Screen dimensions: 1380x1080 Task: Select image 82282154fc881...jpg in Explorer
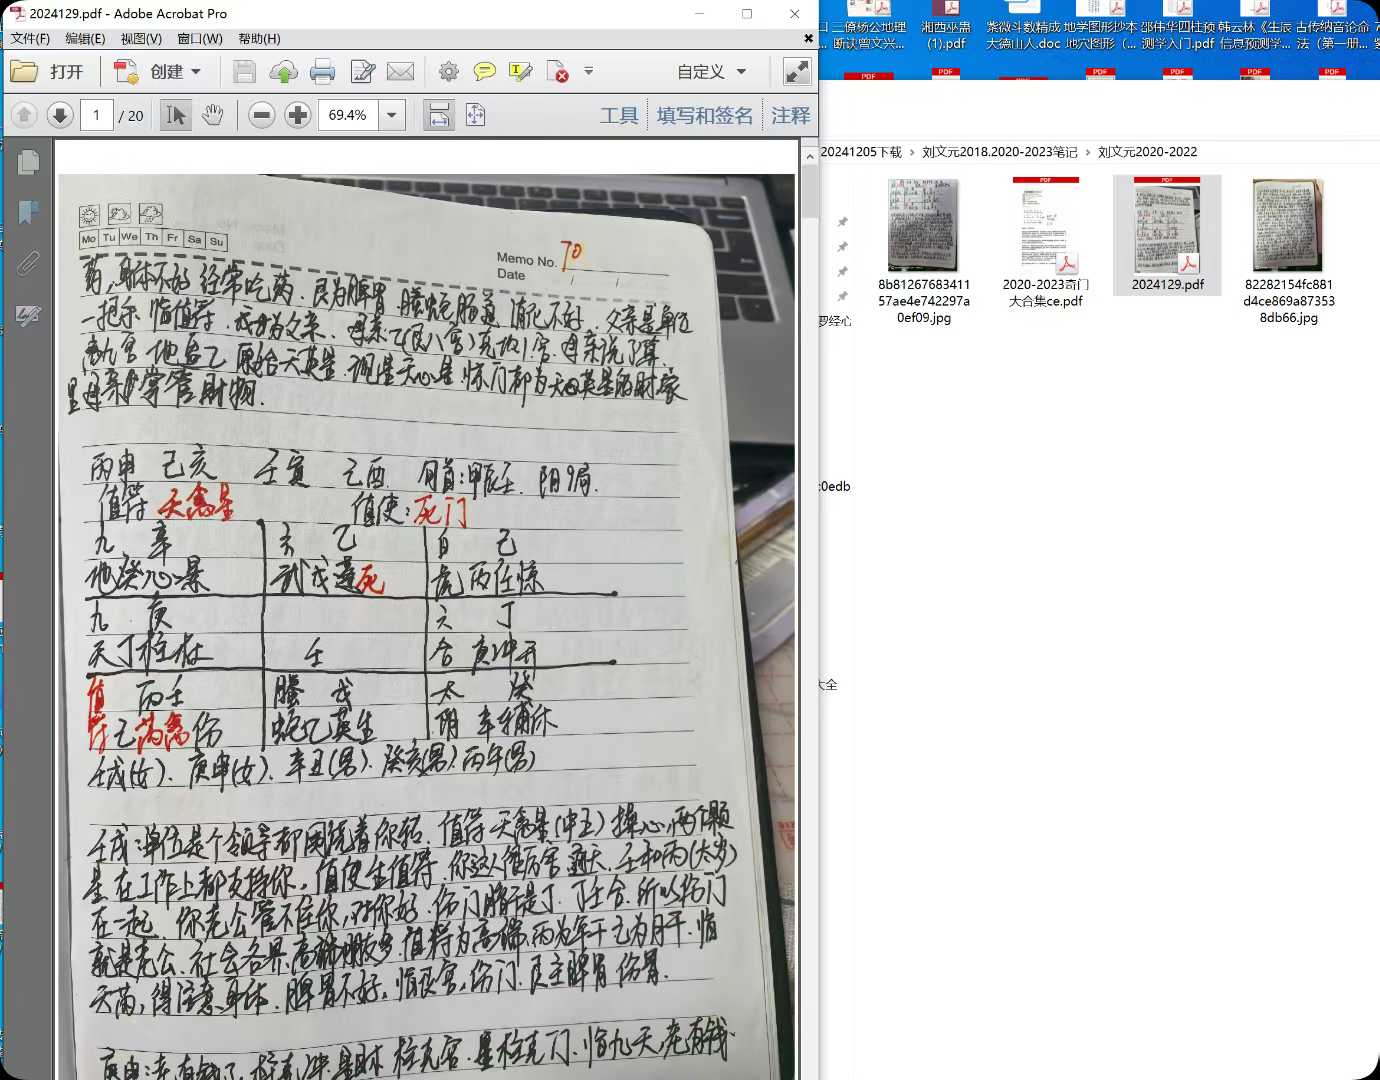tap(1289, 251)
